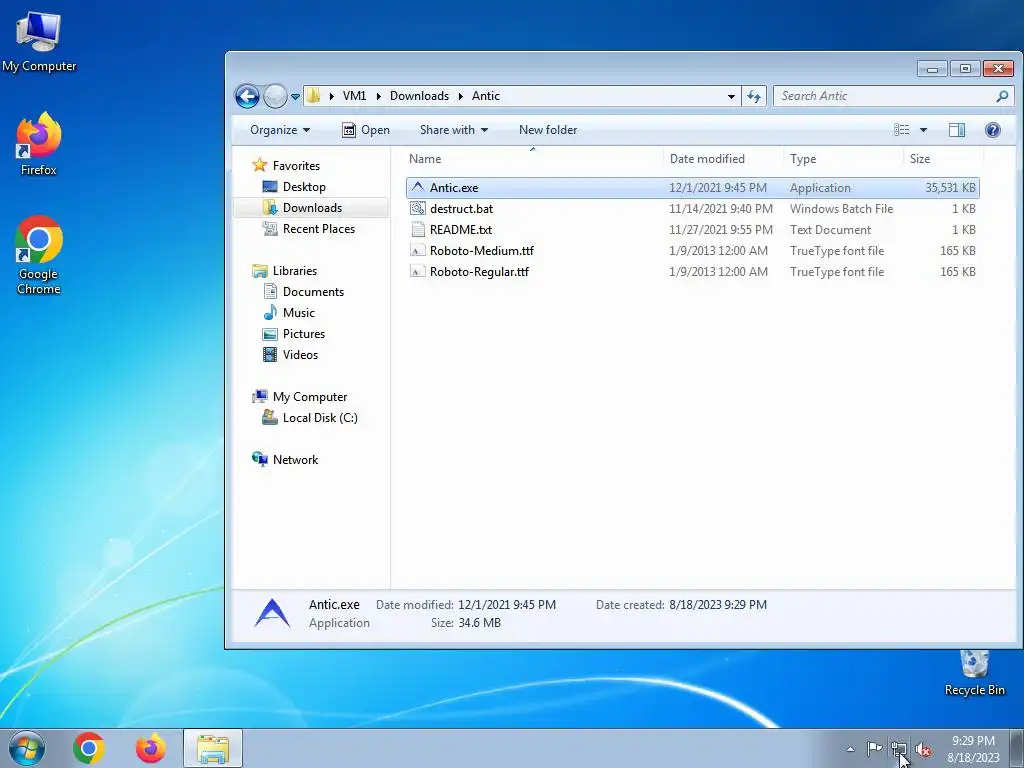Click the Roboto-Medium.ttf file name
The height and width of the screenshot is (768, 1024).
click(481, 251)
